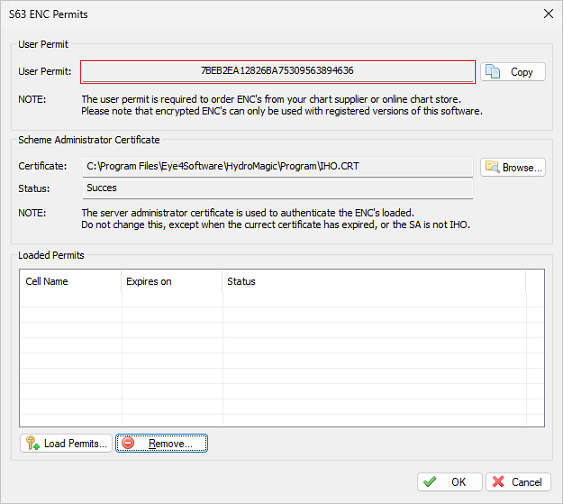This screenshot has height=504, width=563.
Task: Sort by the Cell Name column header
Action: tap(71, 281)
